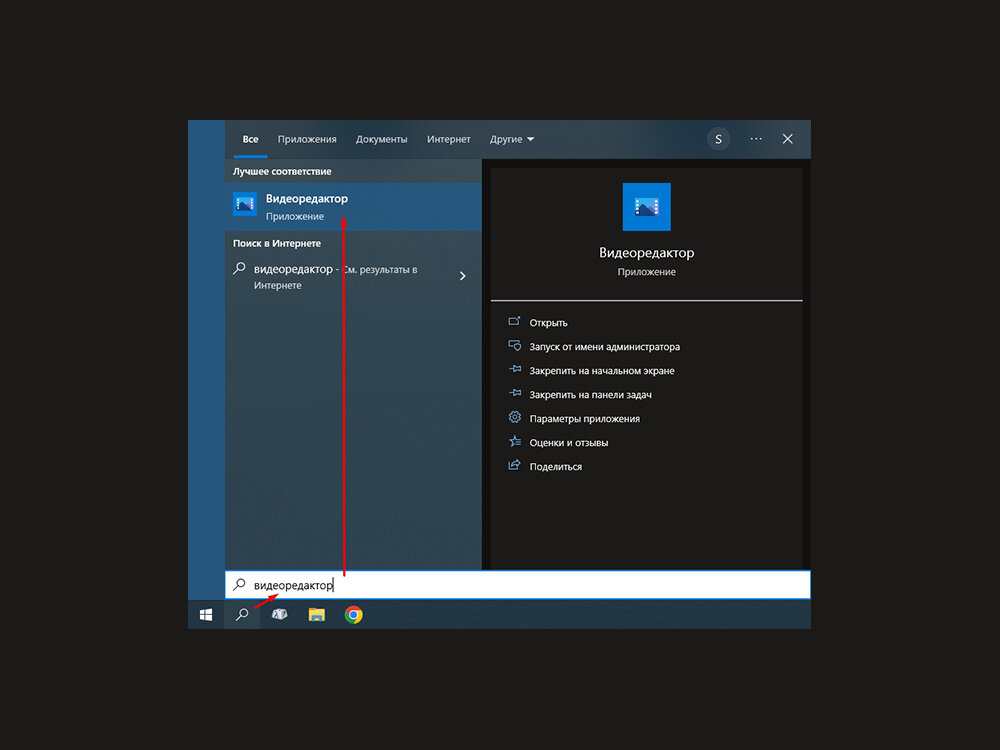Screen dimensions: 1000x750
Task: Click inside the search input field
Action: click(x=517, y=584)
